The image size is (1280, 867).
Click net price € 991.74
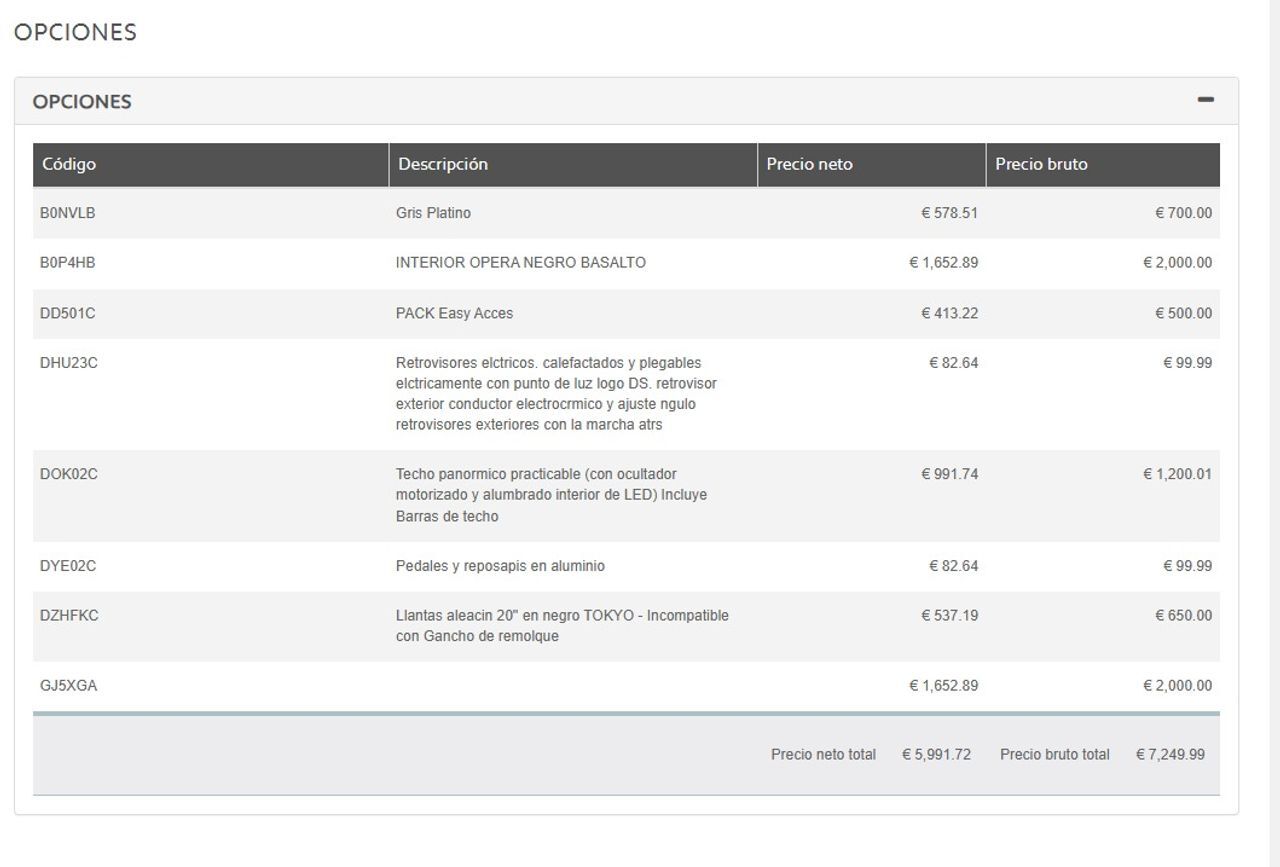click(x=949, y=474)
